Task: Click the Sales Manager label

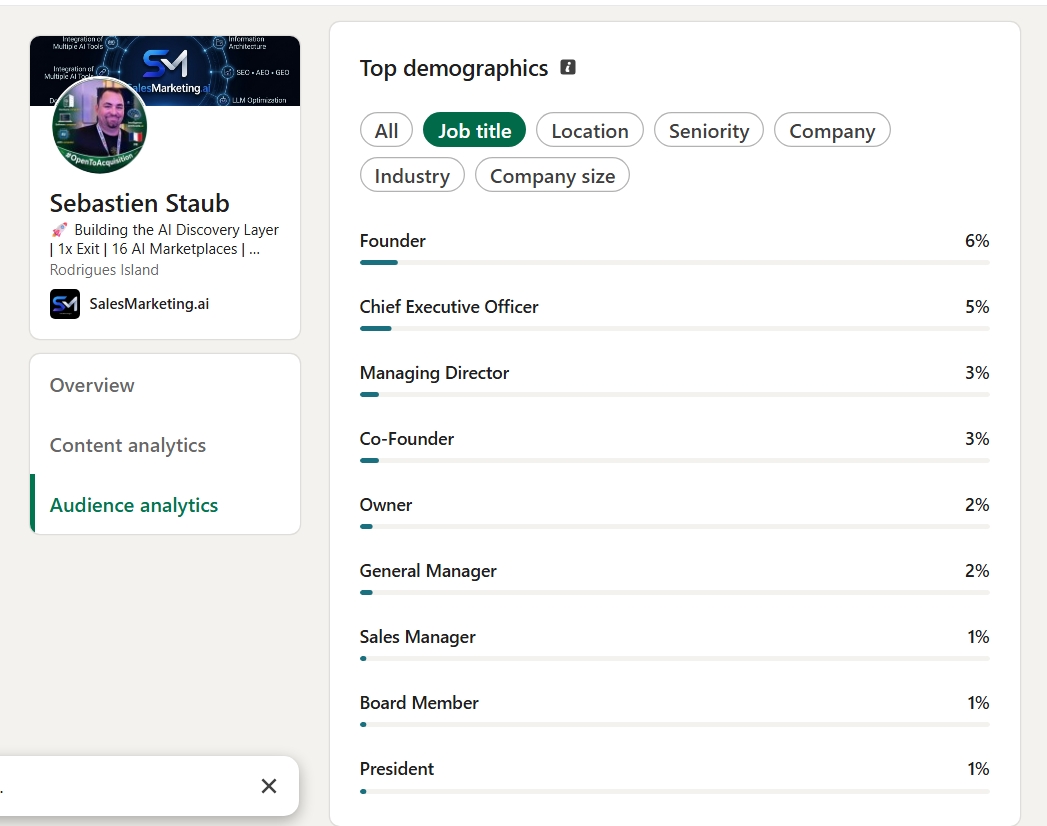Action: 417,637
